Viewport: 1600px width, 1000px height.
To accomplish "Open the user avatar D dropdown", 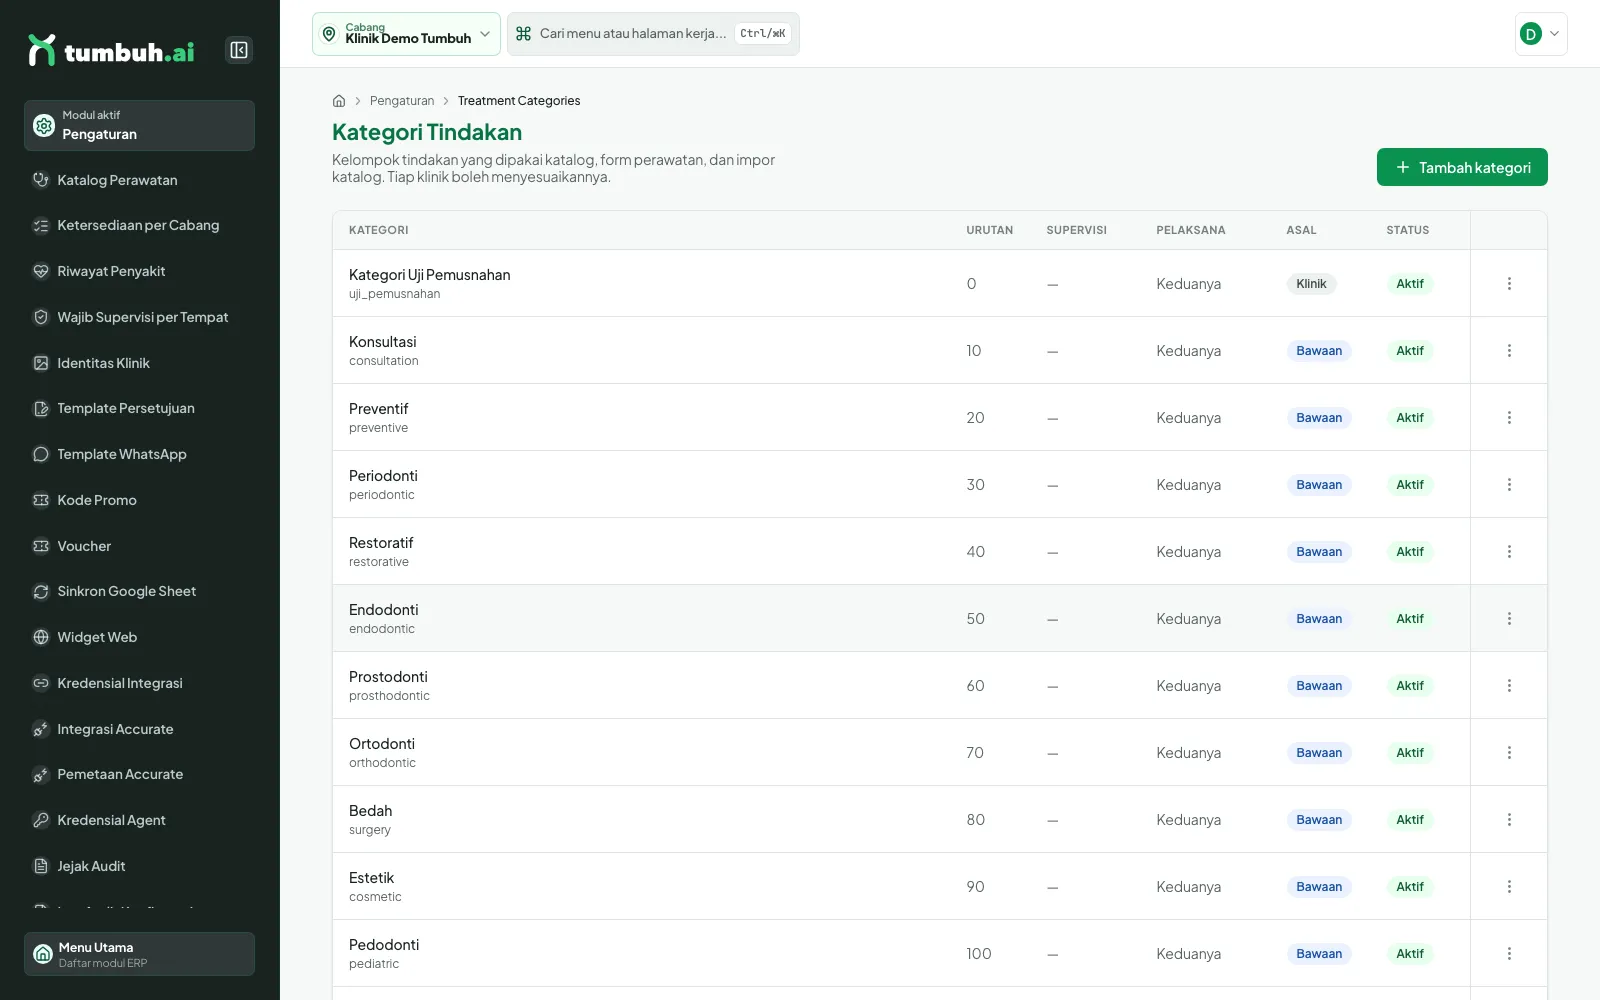I will point(1541,34).
